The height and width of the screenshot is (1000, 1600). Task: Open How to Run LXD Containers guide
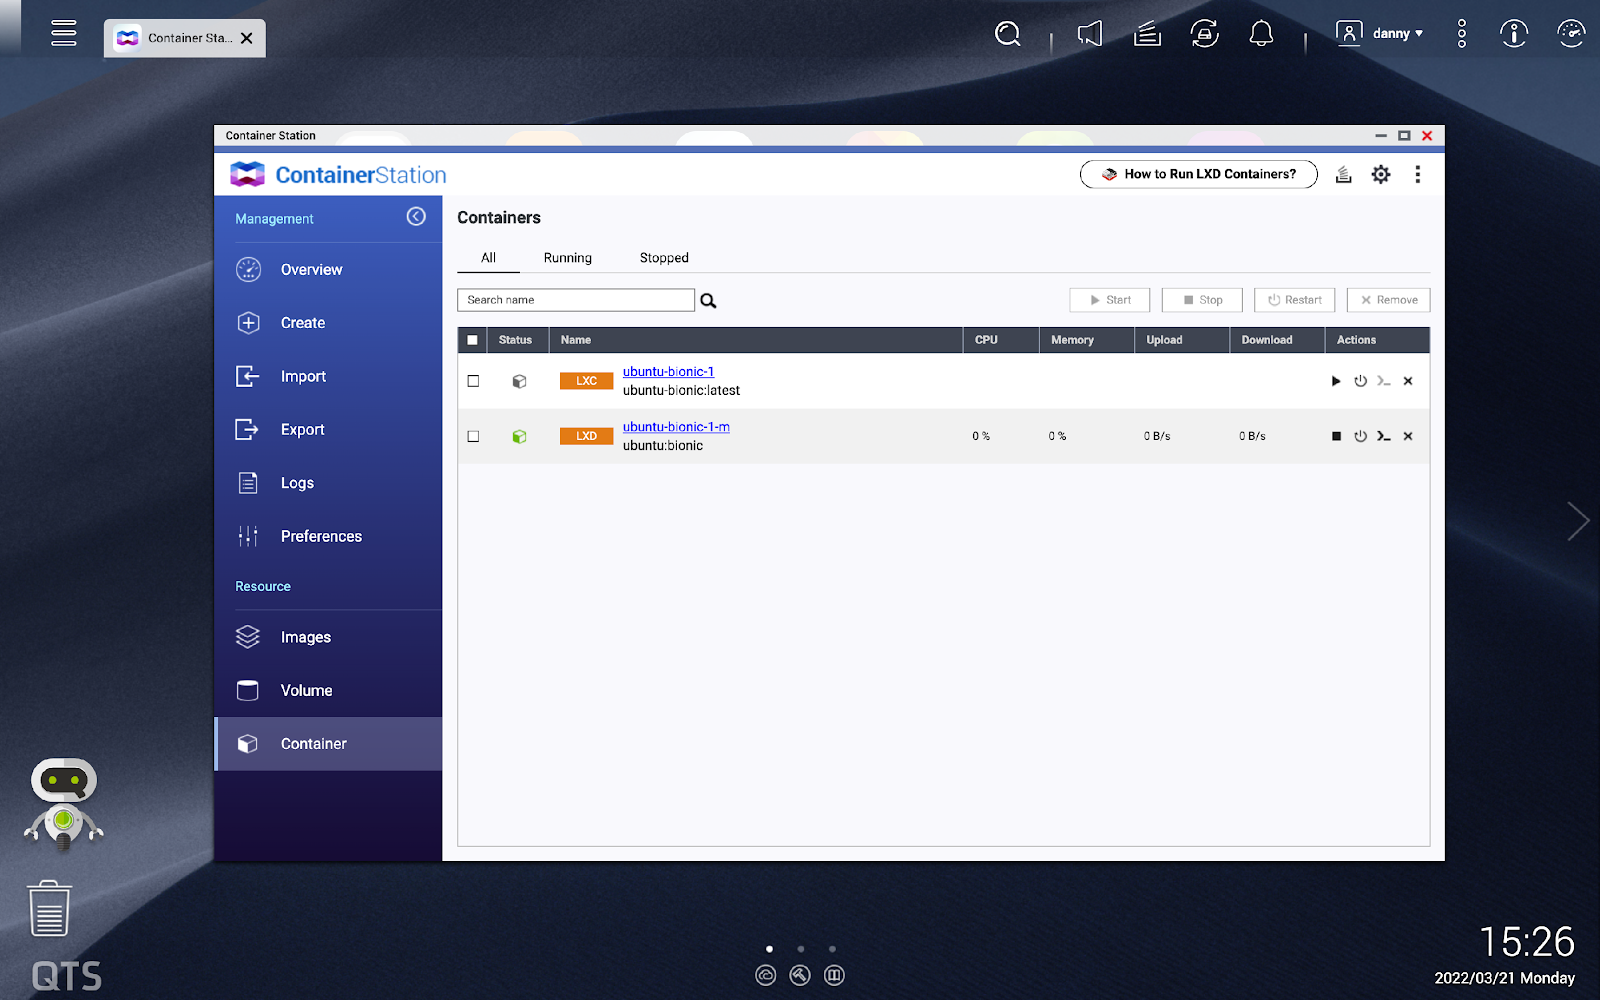click(1199, 174)
